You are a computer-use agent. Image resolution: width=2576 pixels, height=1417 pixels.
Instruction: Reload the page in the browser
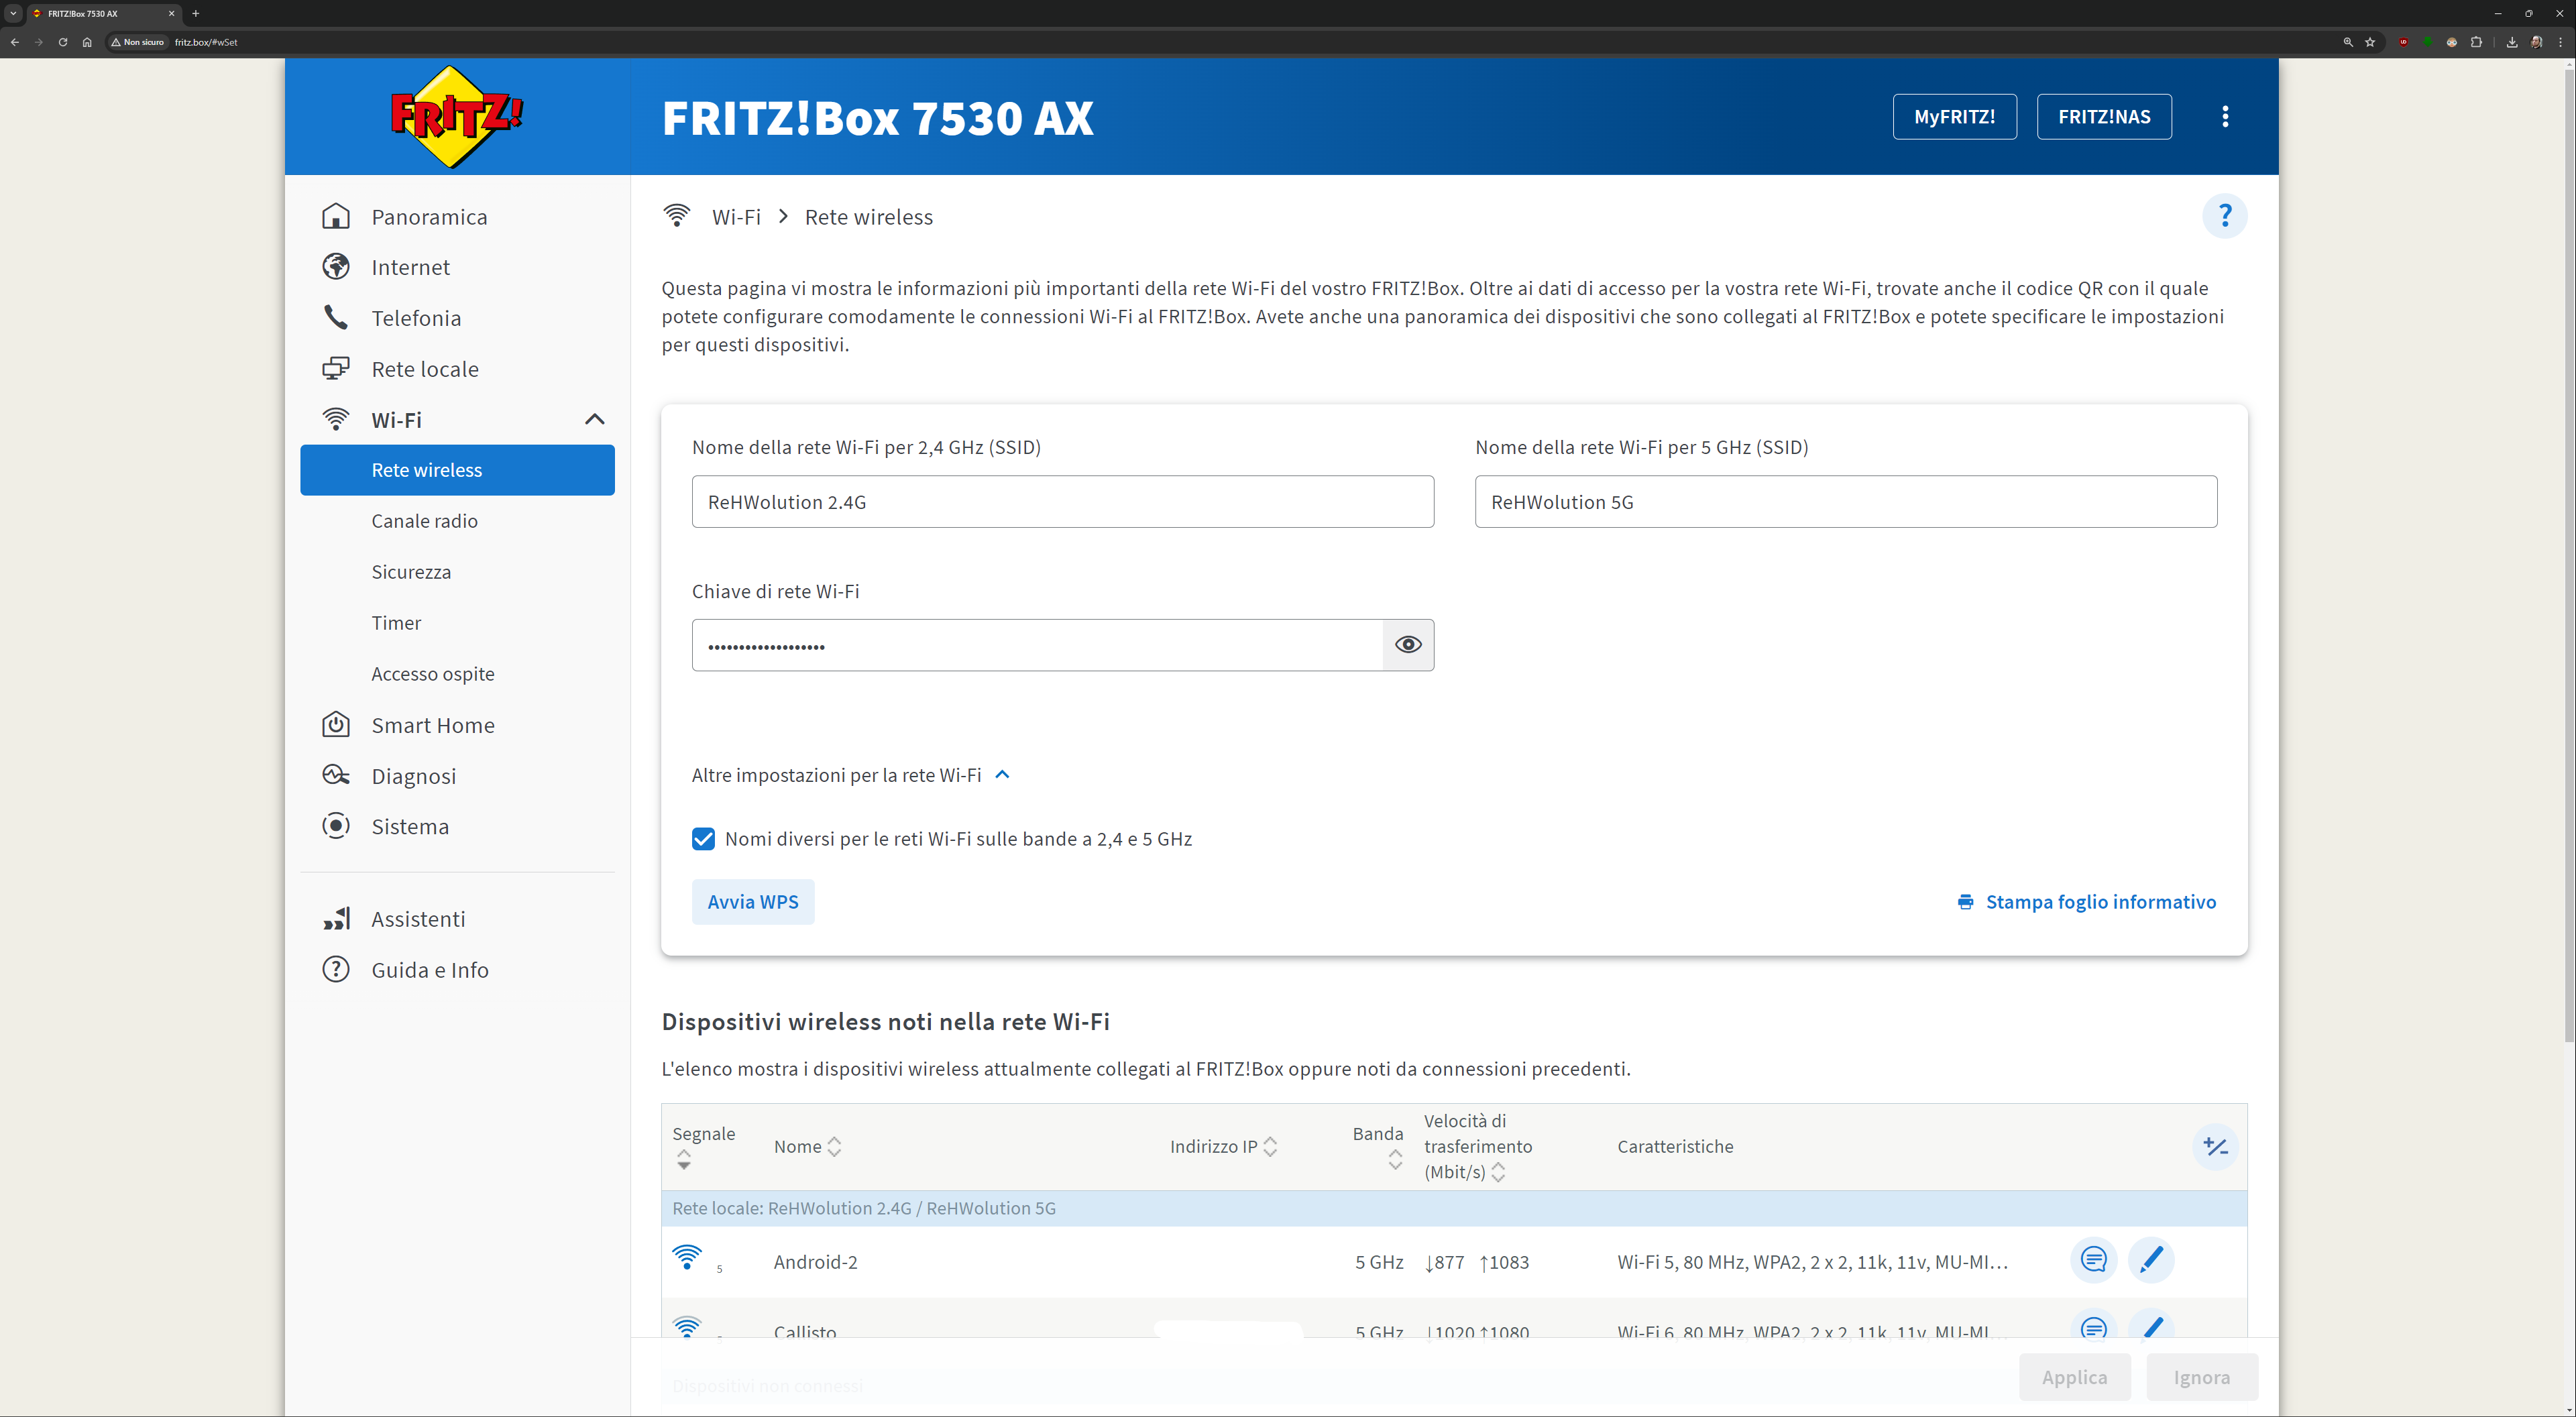63,42
